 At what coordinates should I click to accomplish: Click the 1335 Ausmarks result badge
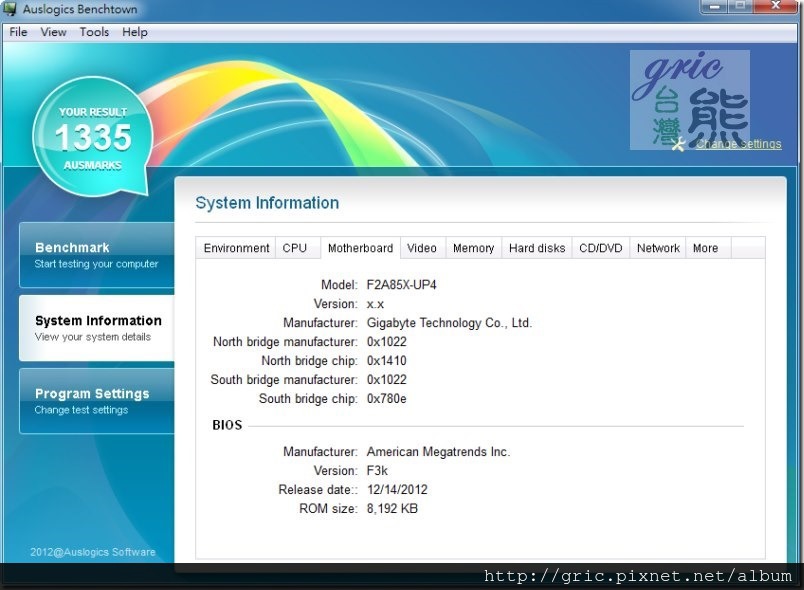pyautogui.click(x=93, y=135)
